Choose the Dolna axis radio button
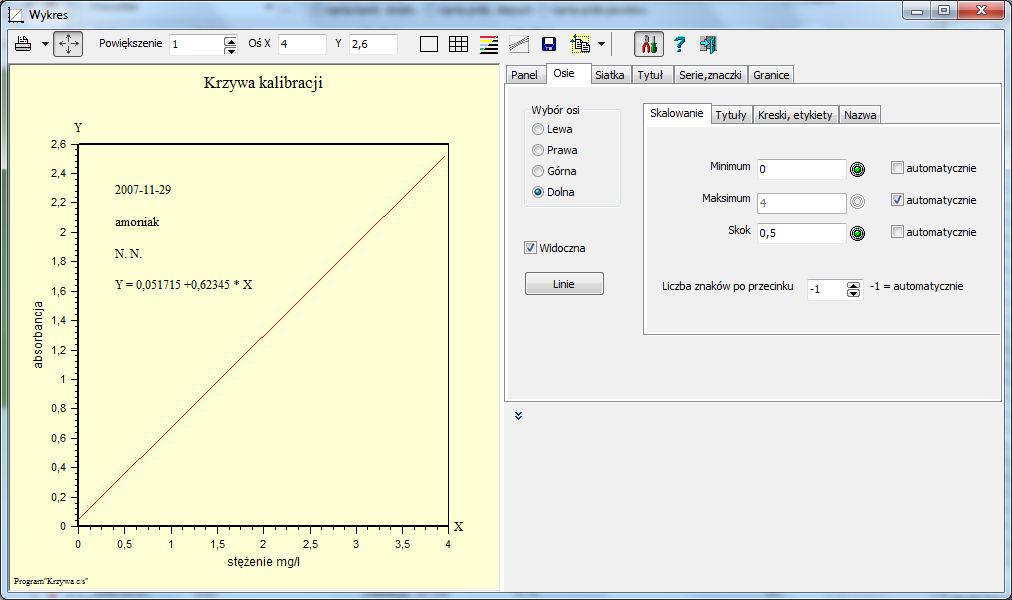The image size is (1012, 600). (x=538, y=192)
